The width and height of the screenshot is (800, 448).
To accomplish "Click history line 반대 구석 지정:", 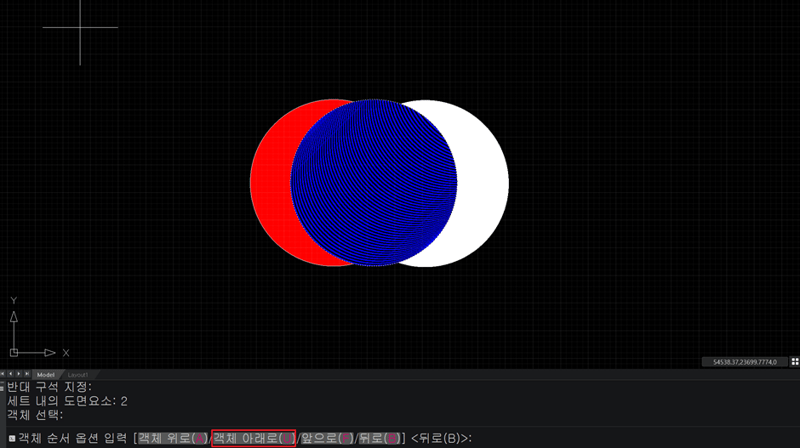I will coord(49,387).
